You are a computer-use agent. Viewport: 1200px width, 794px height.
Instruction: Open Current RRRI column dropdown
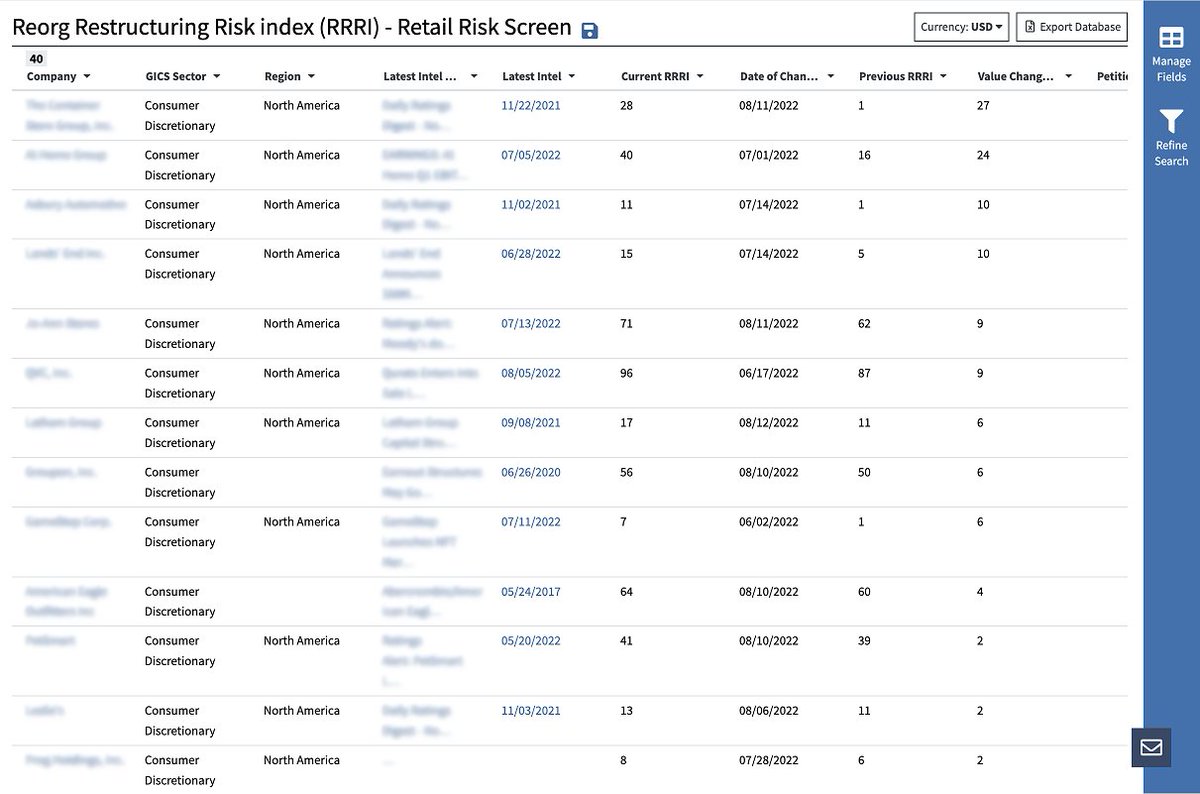pos(700,77)
